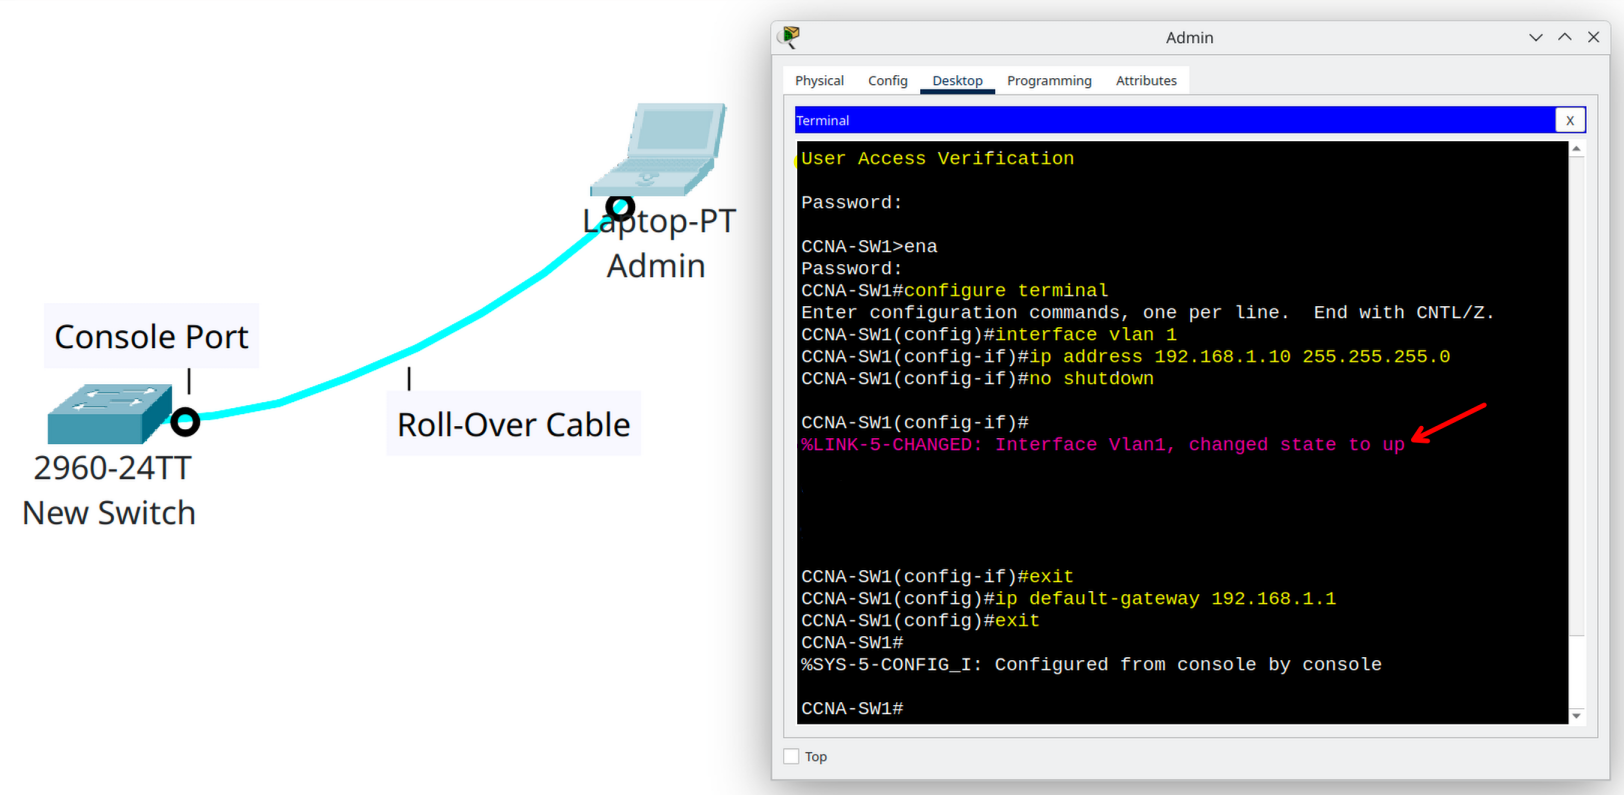Go to the Attributes tab
The image size is (1624, 795).
point(1146,81)
